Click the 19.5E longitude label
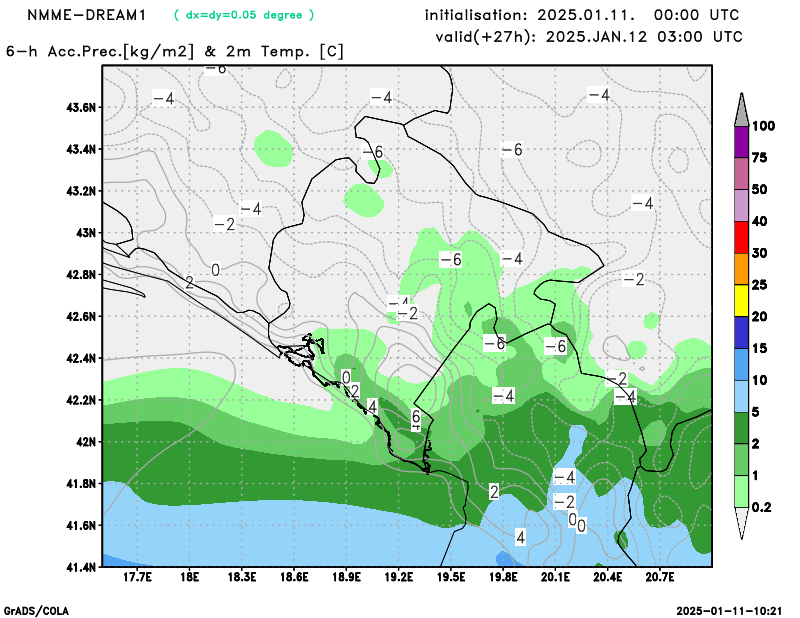800x618 pixels. [451, 578]
